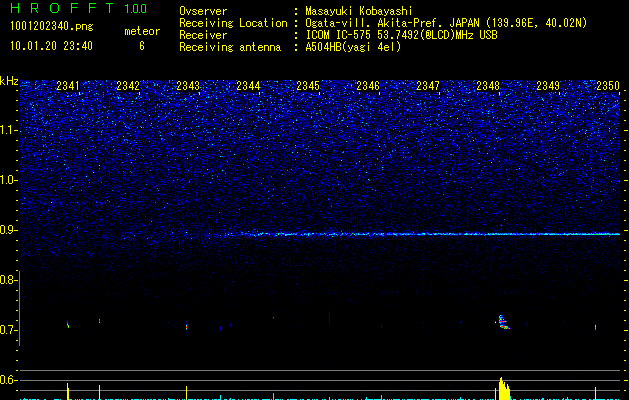Viewport: 629px width, 400px height.
Task: Click the 1.1 kHz axis value
Action: coord(7,130)
